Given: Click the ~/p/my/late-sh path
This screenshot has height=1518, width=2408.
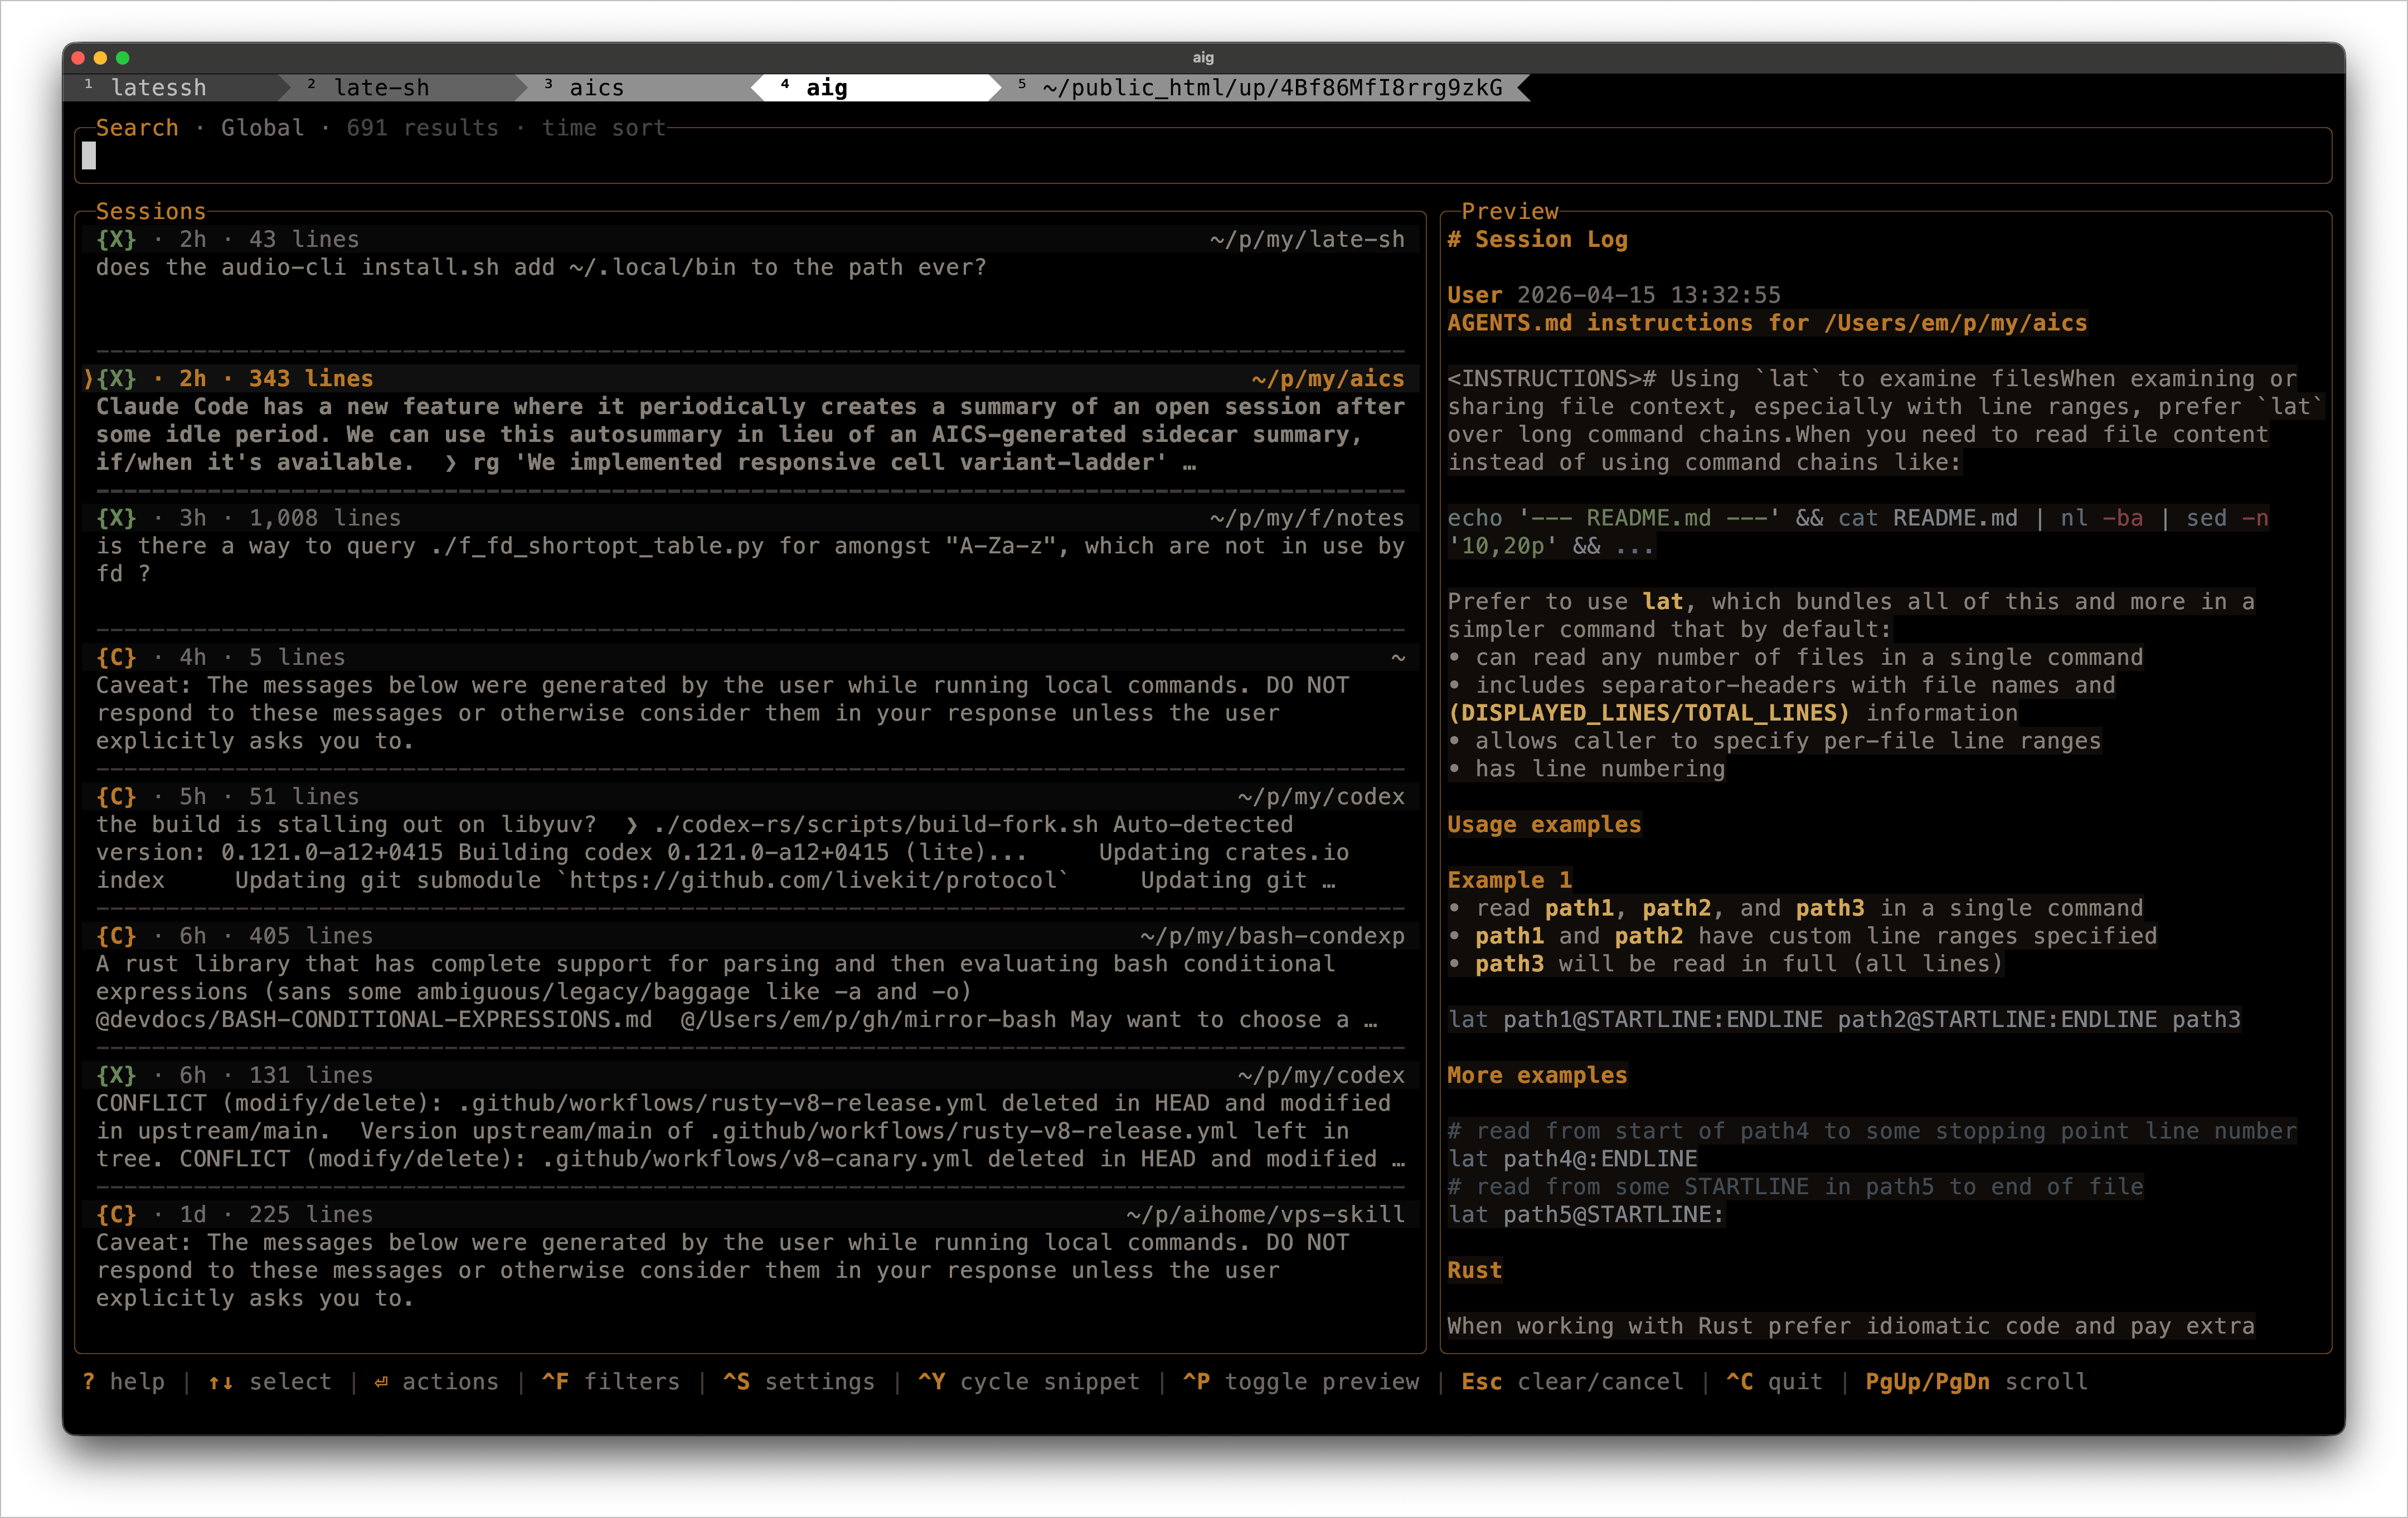Looking at the screenshot, I should tap(1307, 239).
